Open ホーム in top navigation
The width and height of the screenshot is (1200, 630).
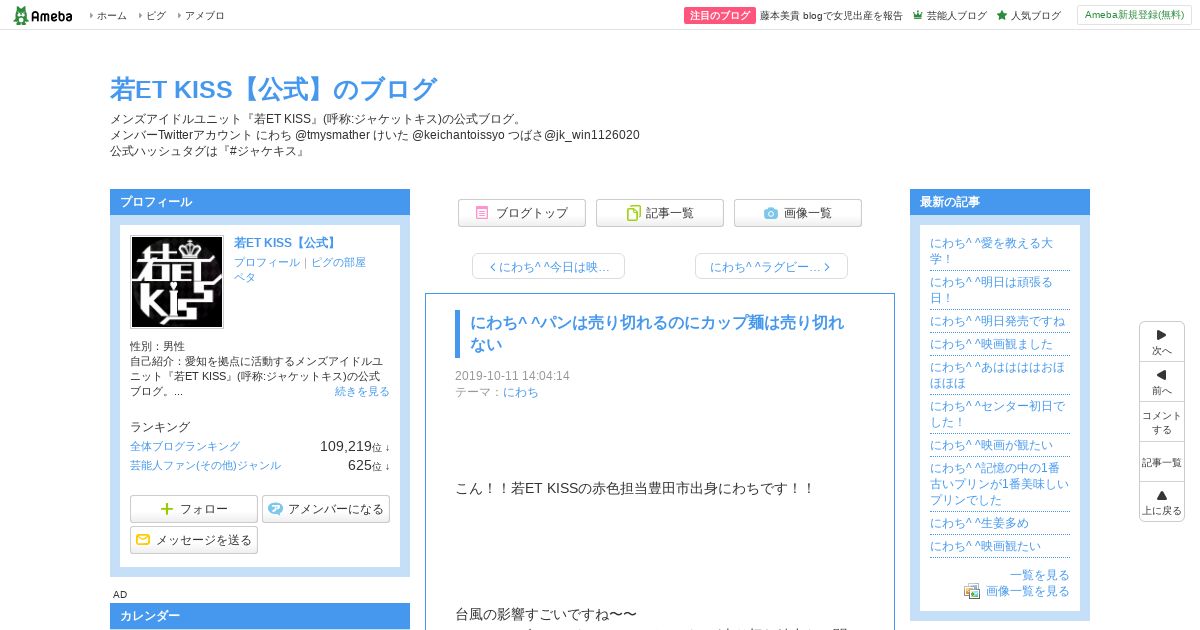pyautogui.click(x=111, y=16)
